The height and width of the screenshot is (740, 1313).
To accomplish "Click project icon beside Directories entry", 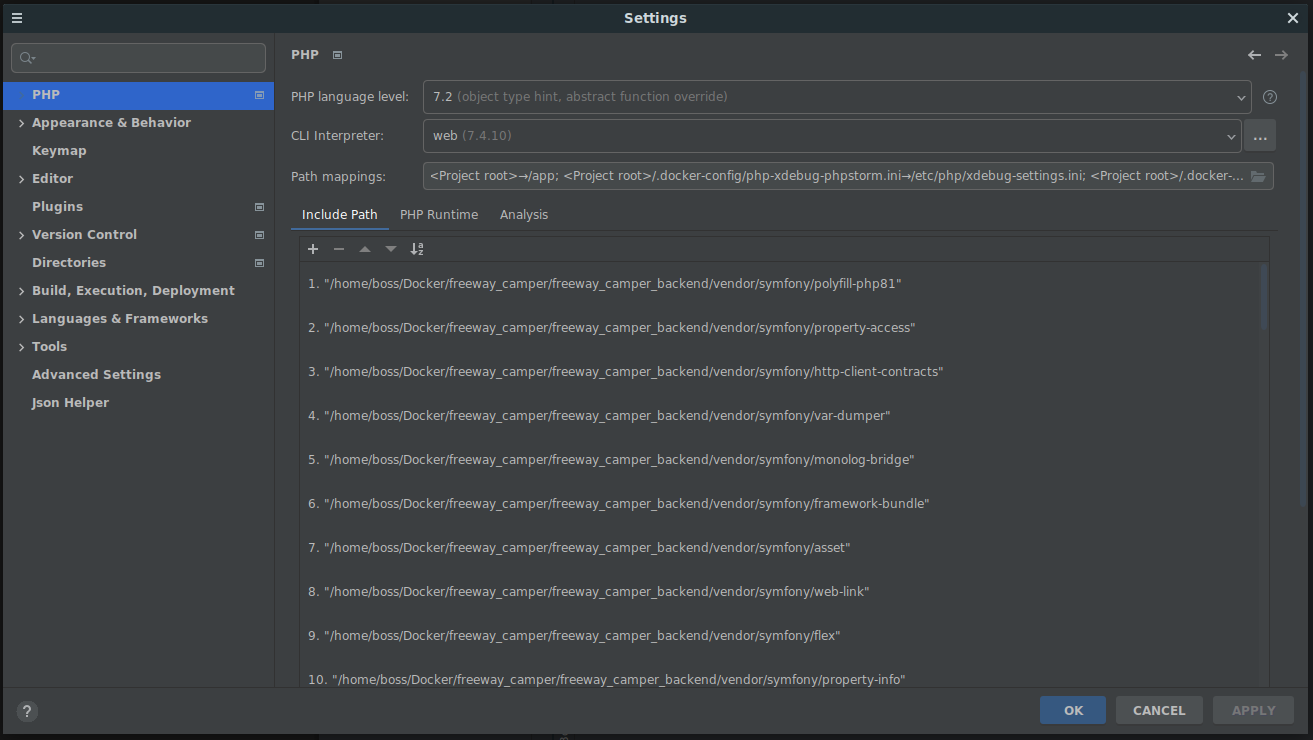I will (259, 263).
